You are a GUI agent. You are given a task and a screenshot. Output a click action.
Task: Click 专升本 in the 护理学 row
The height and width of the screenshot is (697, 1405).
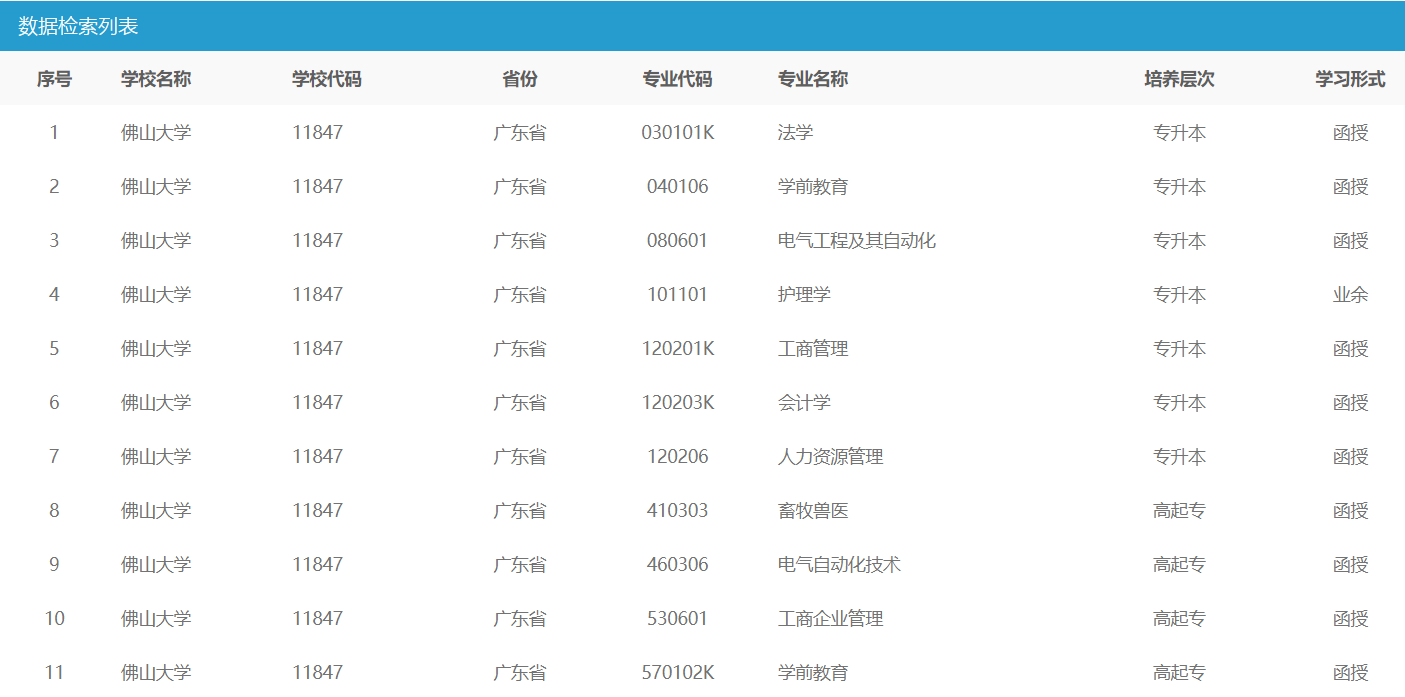pos(1180,295)
